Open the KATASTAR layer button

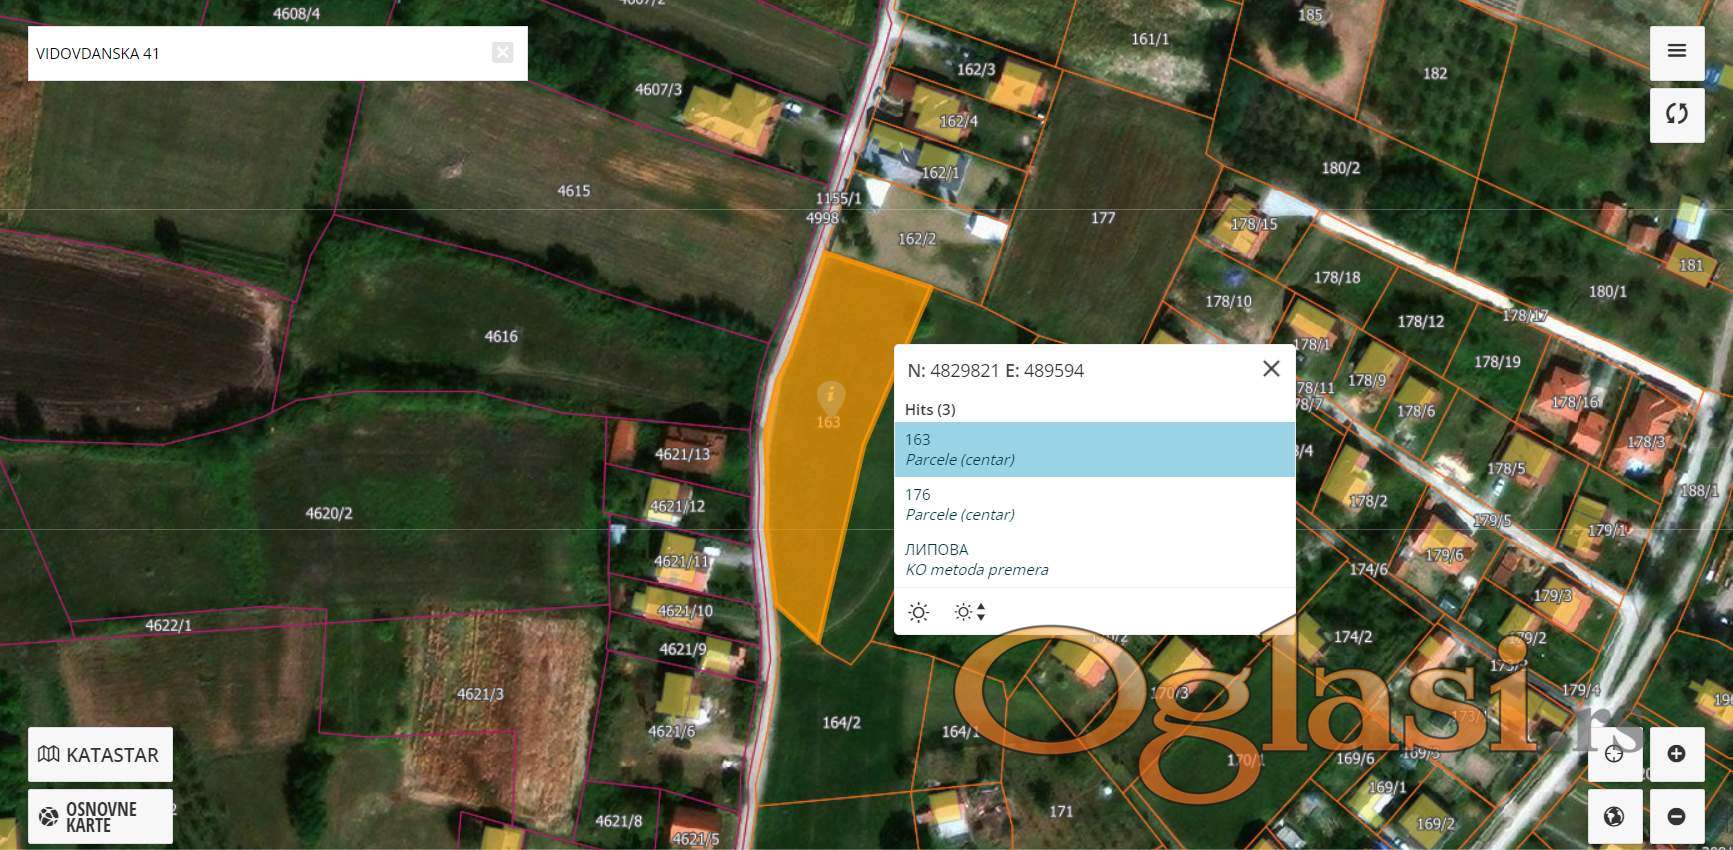coord(100,754)
